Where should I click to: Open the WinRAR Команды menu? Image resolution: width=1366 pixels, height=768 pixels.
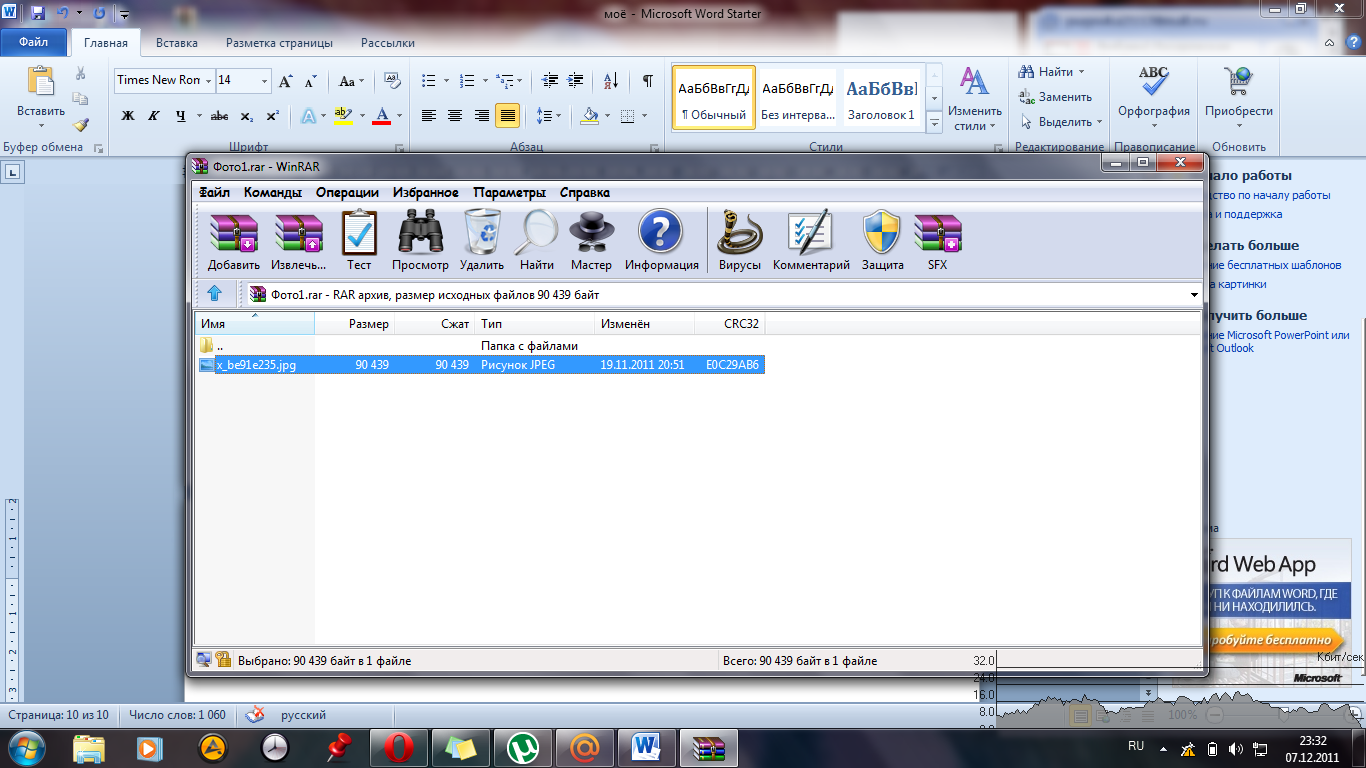273,193
